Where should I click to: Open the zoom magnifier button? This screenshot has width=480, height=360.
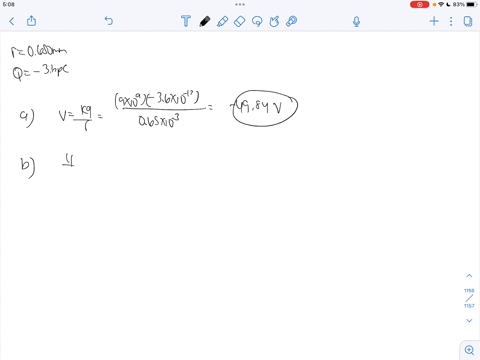(469, 350)
